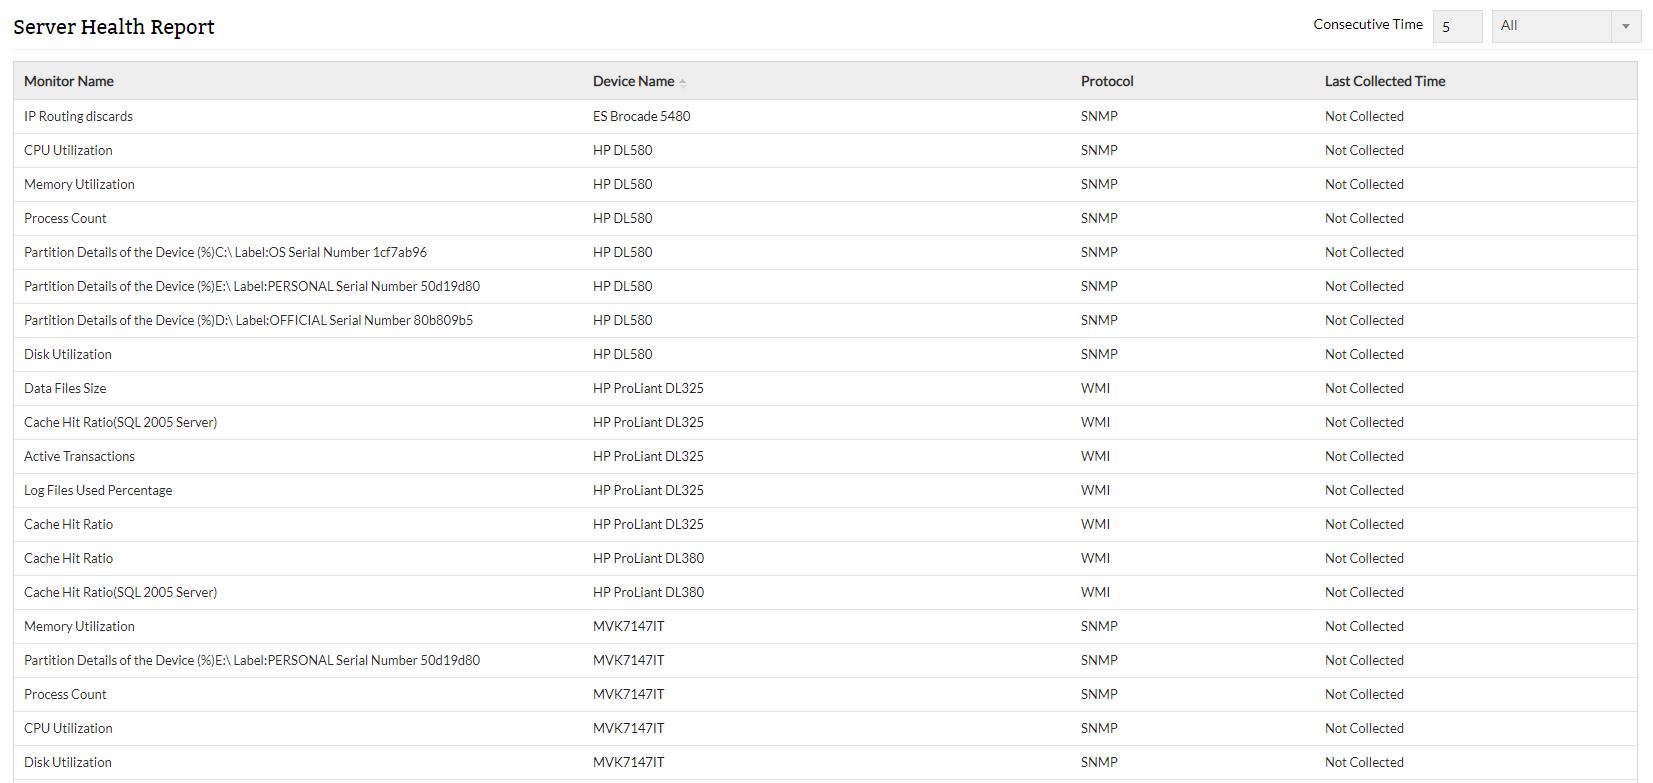1653x783 pixels.
Task: Click the ES Brocade 5480 device name
Action: (641, 116)
